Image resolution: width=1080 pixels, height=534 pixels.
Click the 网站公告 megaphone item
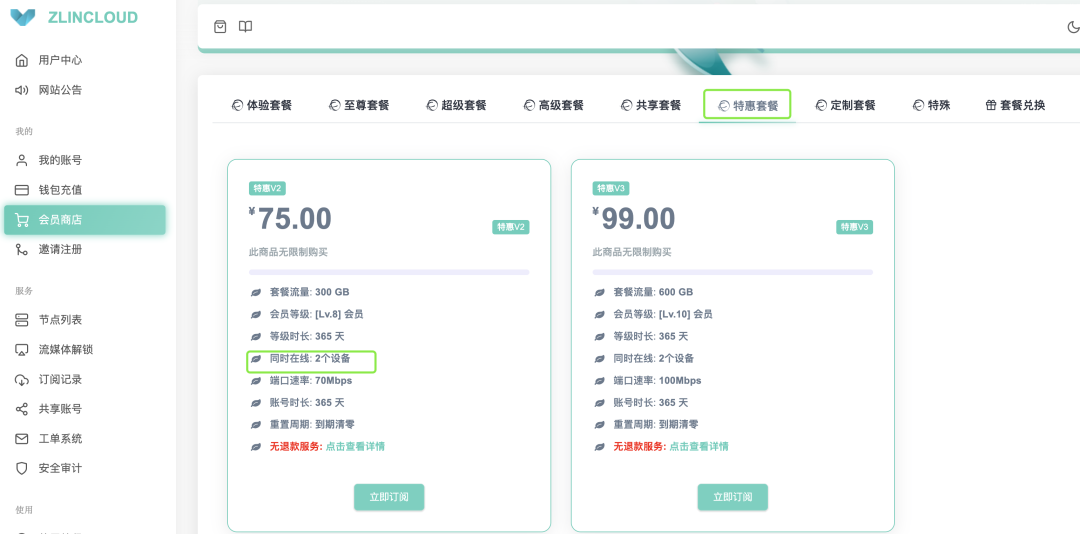coord(60,90)
